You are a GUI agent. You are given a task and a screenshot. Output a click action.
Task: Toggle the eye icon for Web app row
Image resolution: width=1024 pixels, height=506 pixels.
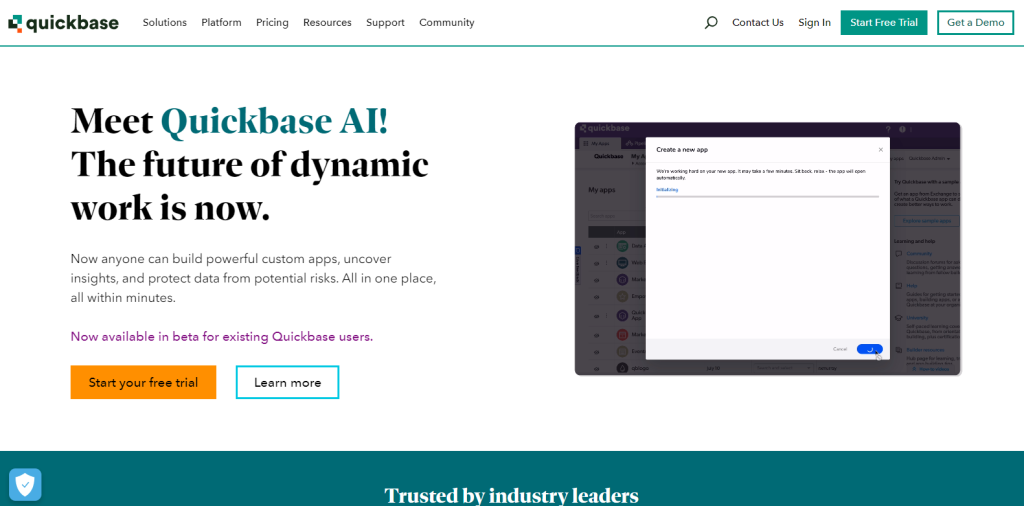tap(596, 263)
